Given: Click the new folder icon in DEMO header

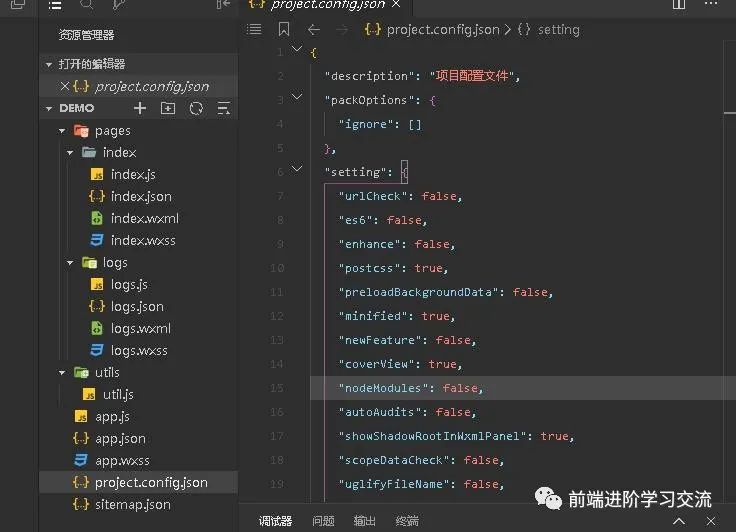Looking at the screenshot, I should [167, 108].
